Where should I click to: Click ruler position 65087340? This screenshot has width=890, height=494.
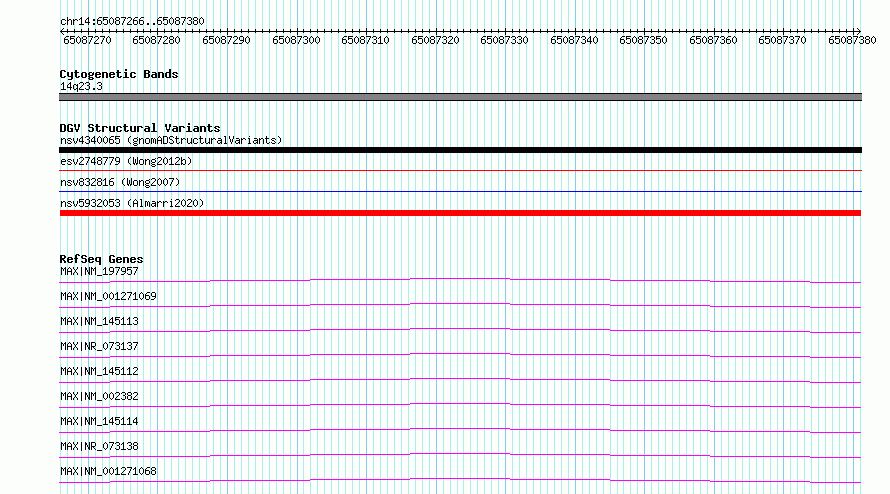(574, 40)
